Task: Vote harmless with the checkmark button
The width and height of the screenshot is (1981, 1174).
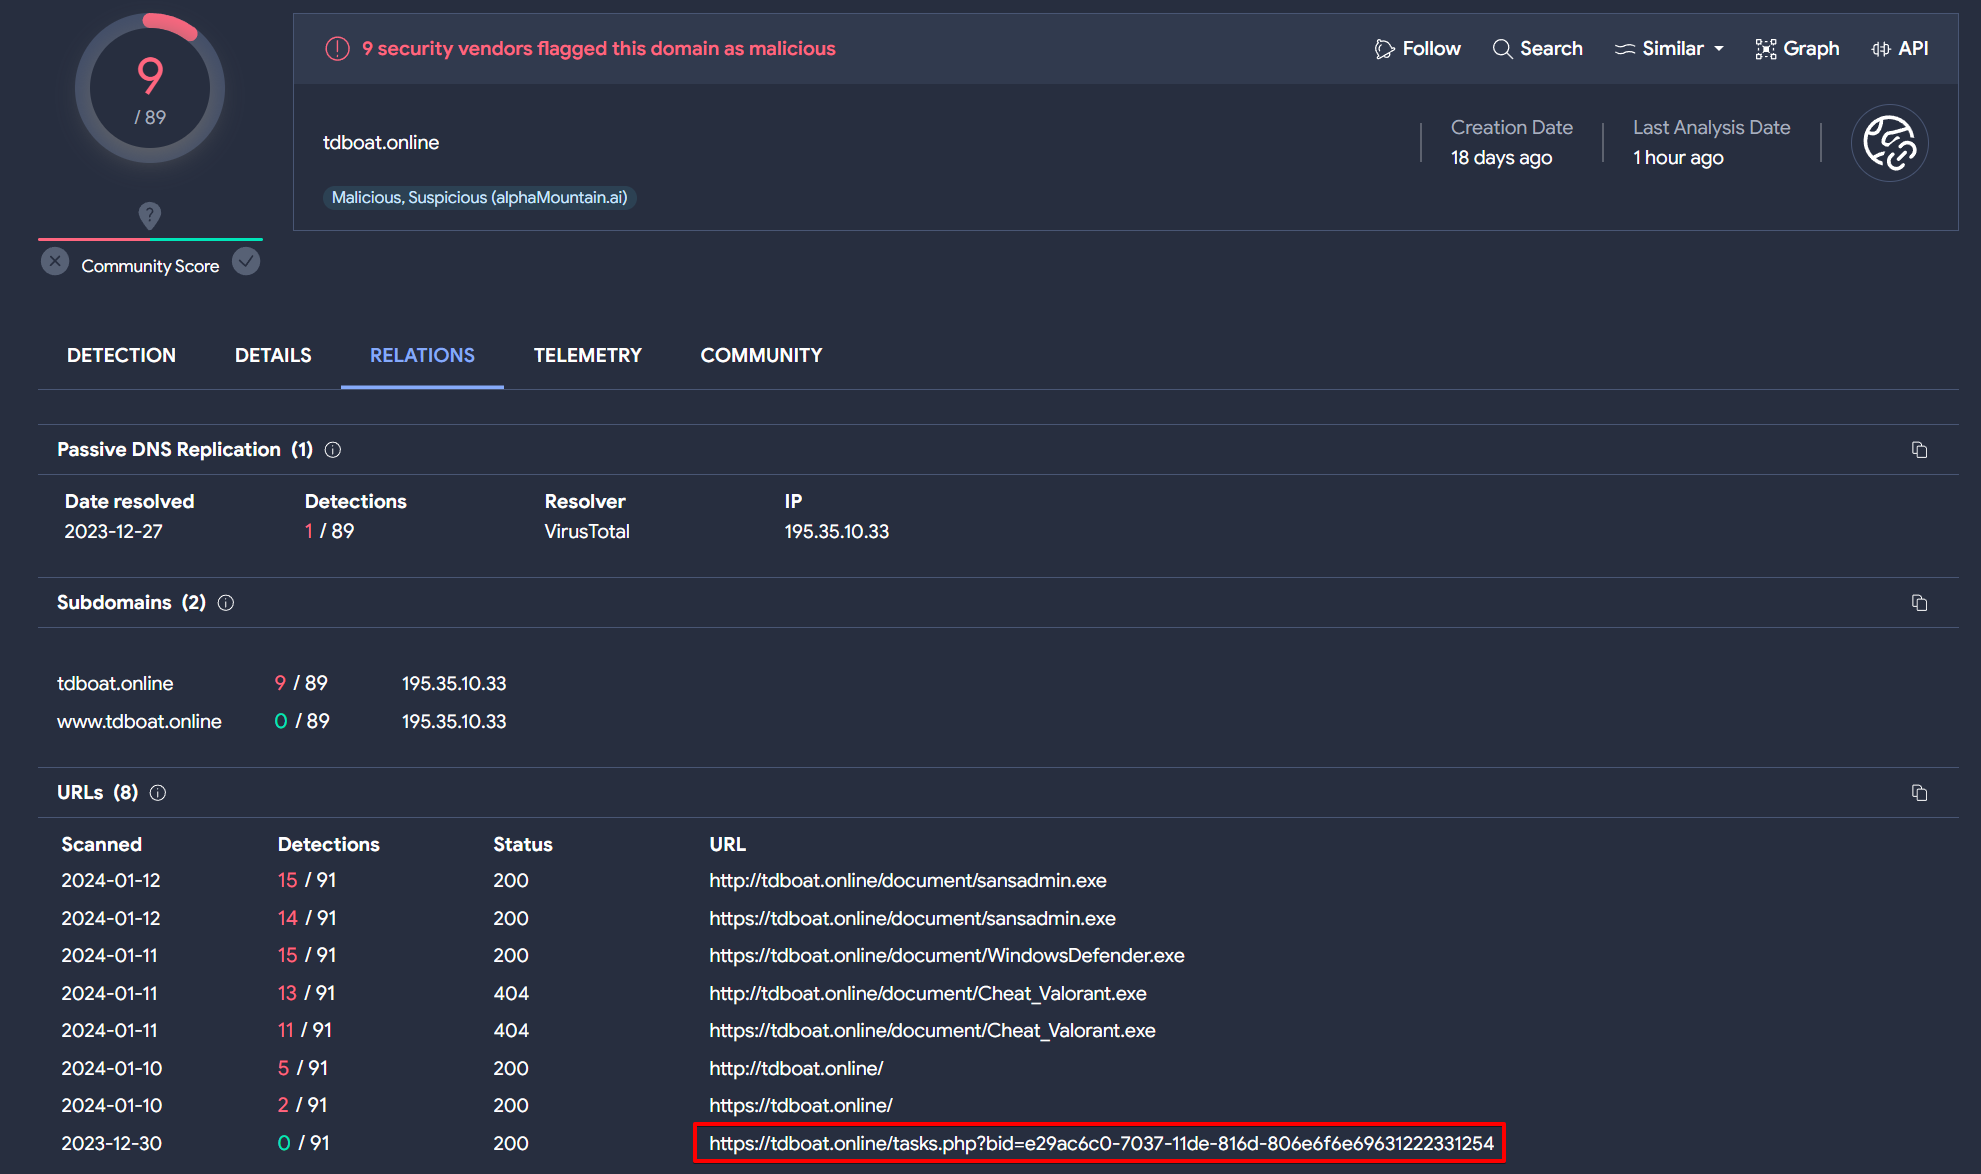Action: coord(246,262)
